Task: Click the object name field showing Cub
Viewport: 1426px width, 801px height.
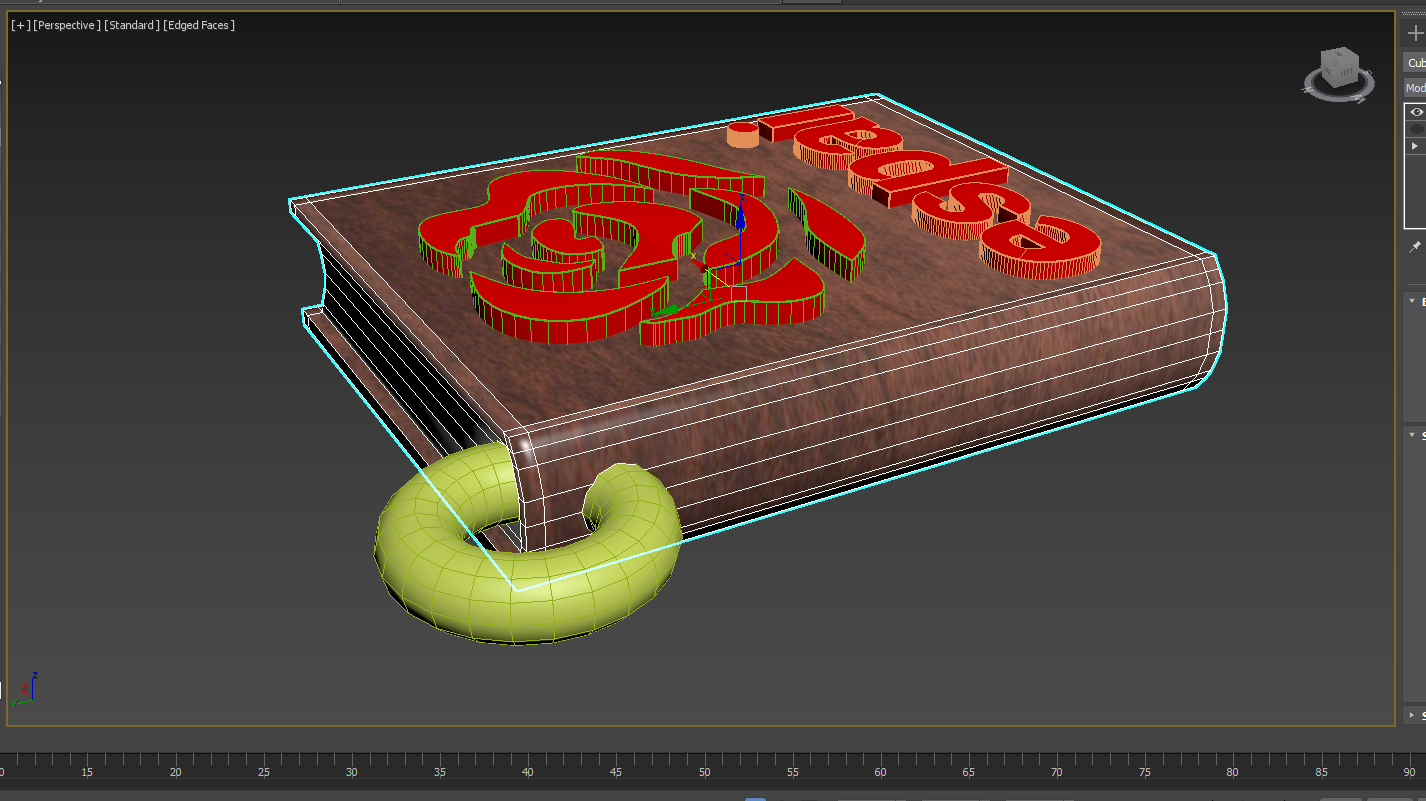Action: tap(1415, 63)
